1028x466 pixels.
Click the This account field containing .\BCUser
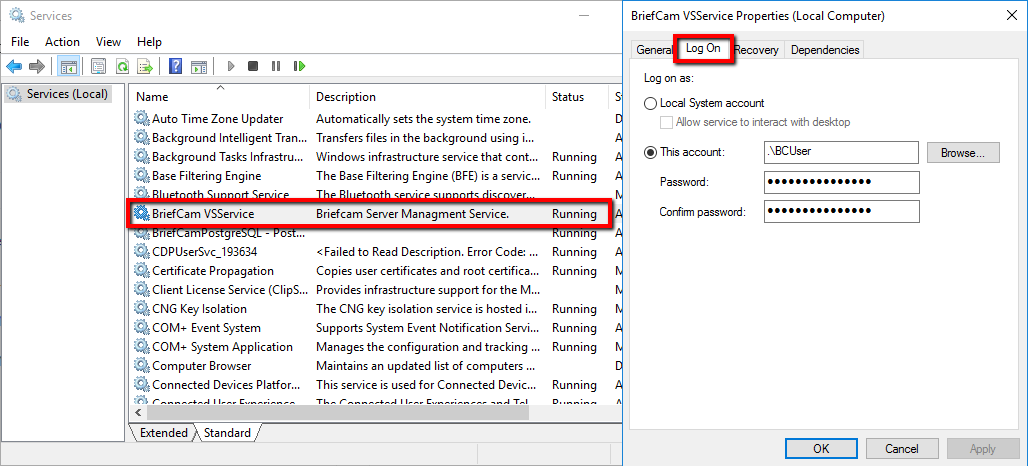[x=841, y=152]
